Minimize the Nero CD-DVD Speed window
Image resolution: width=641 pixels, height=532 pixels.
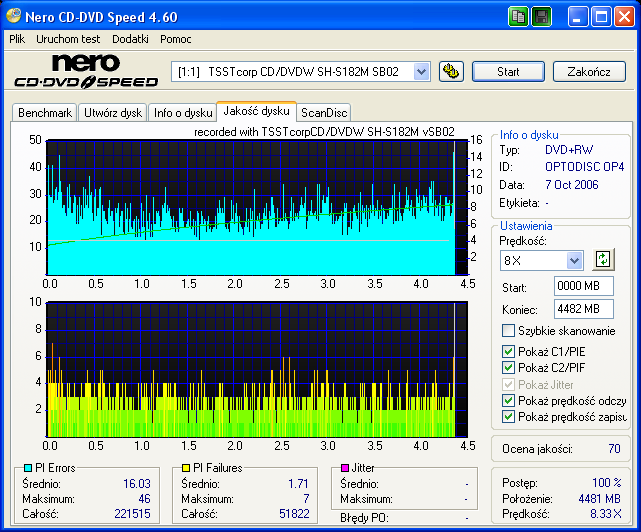point(578,17)
